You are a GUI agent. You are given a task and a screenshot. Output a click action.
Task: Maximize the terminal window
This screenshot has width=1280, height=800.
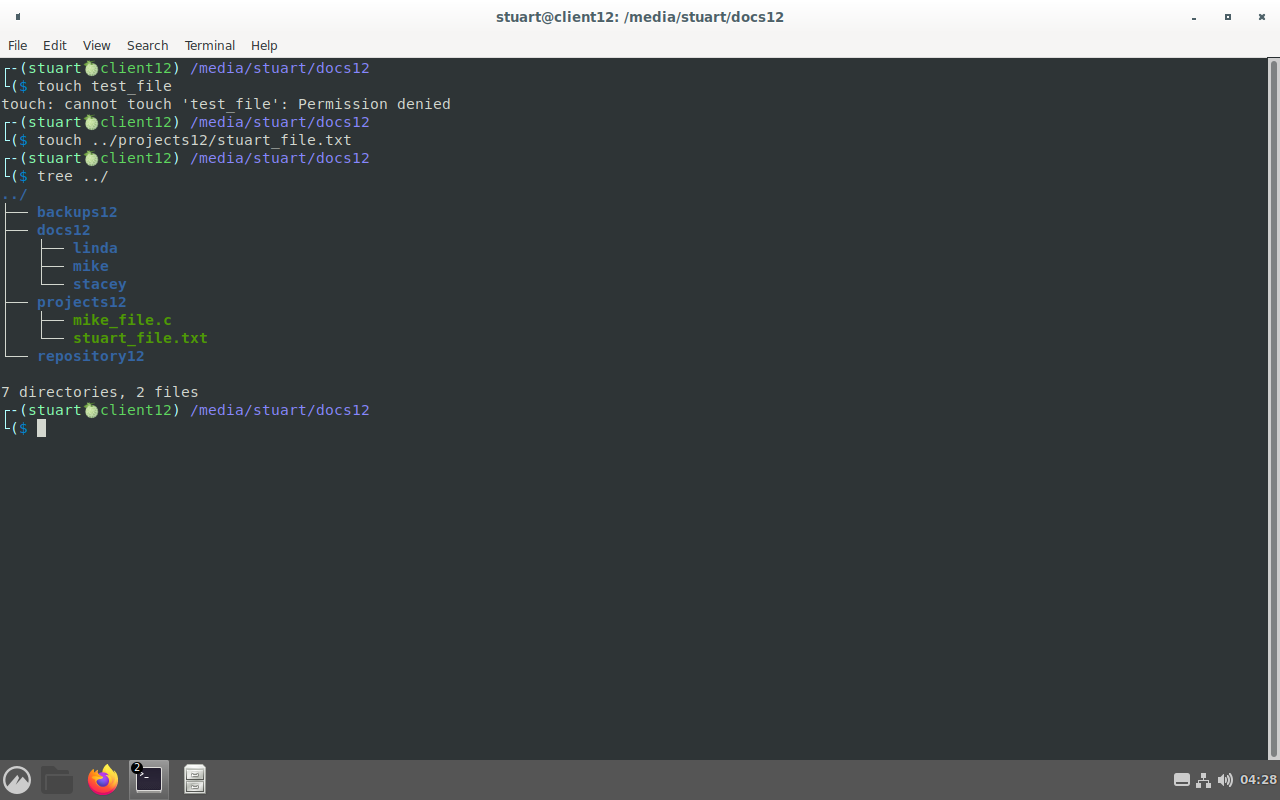[x=1228, y=17]
